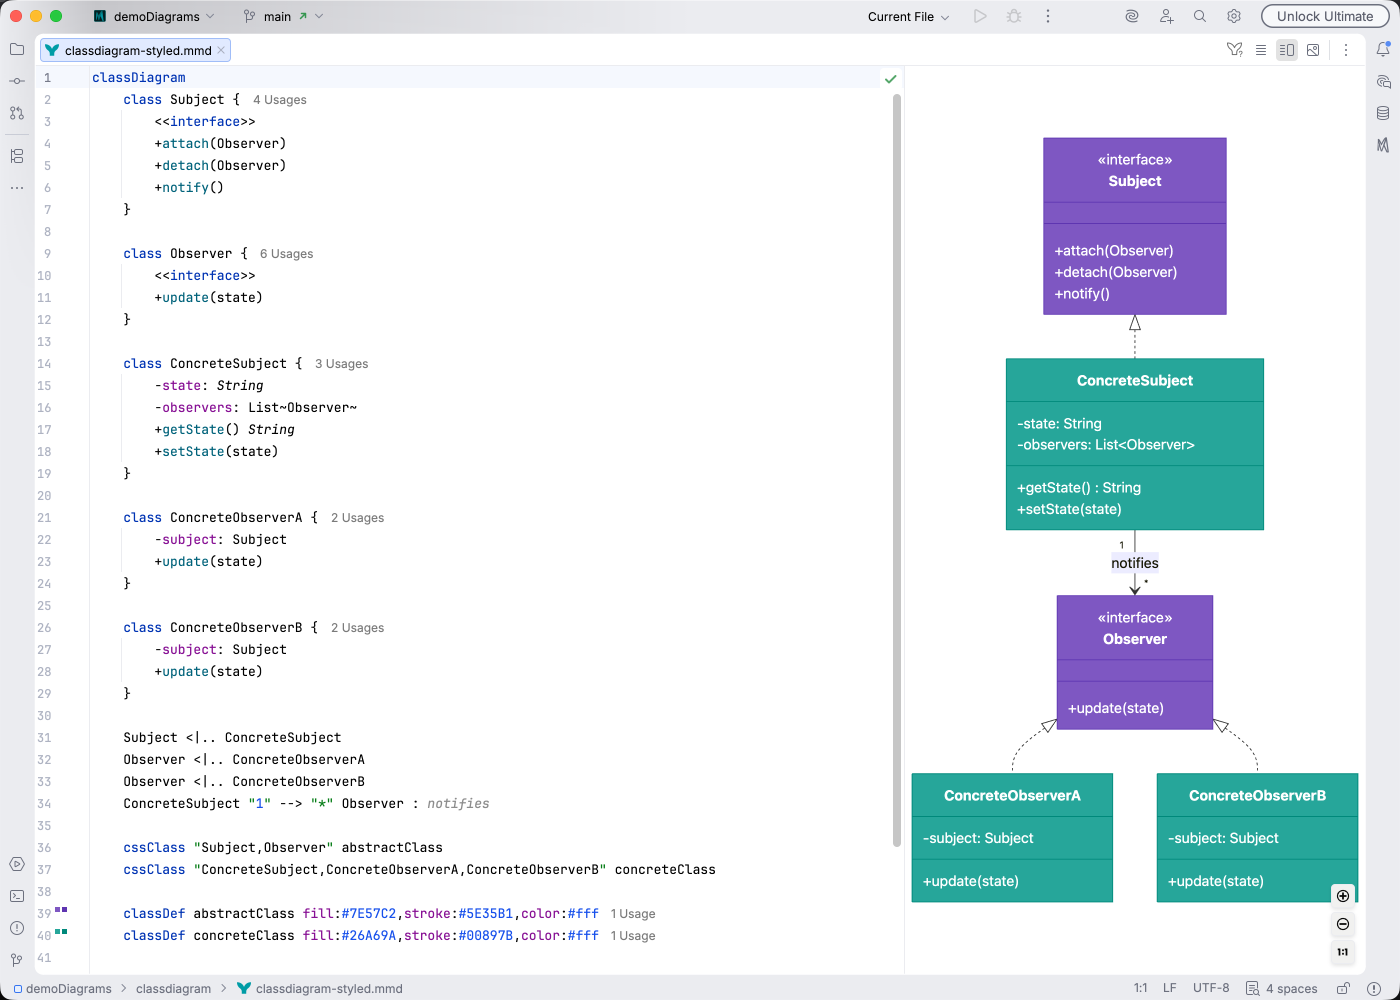Switch to editor-only view mode
The height and width of the screenshot is (1000, 1400).
pos(1261,49)
